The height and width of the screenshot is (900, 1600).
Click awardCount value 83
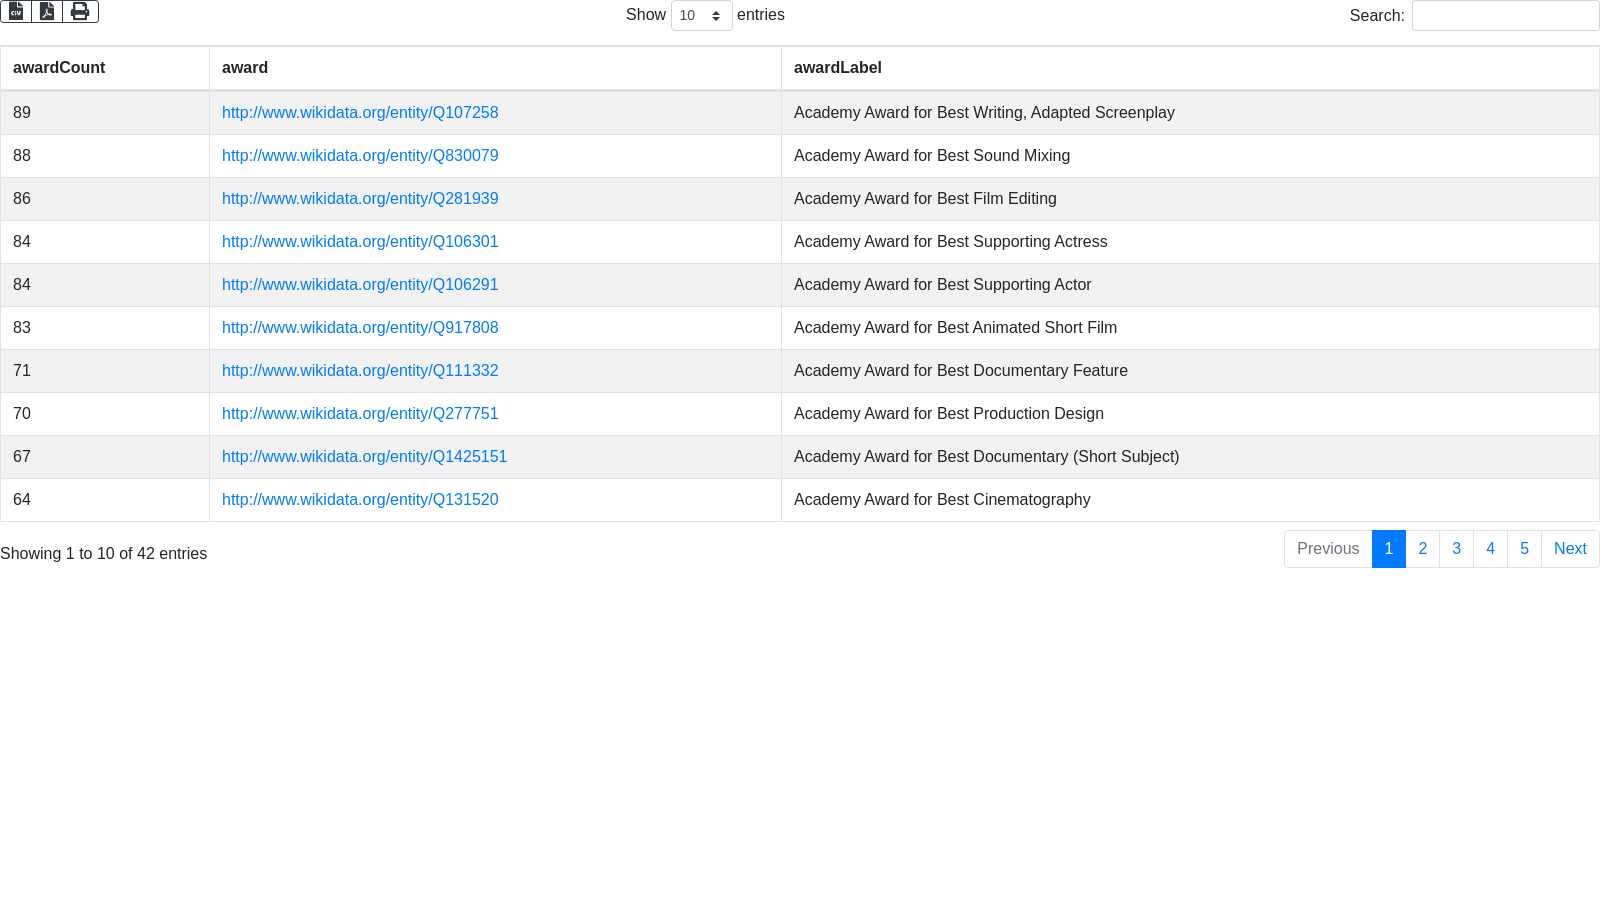pos(22,328)
